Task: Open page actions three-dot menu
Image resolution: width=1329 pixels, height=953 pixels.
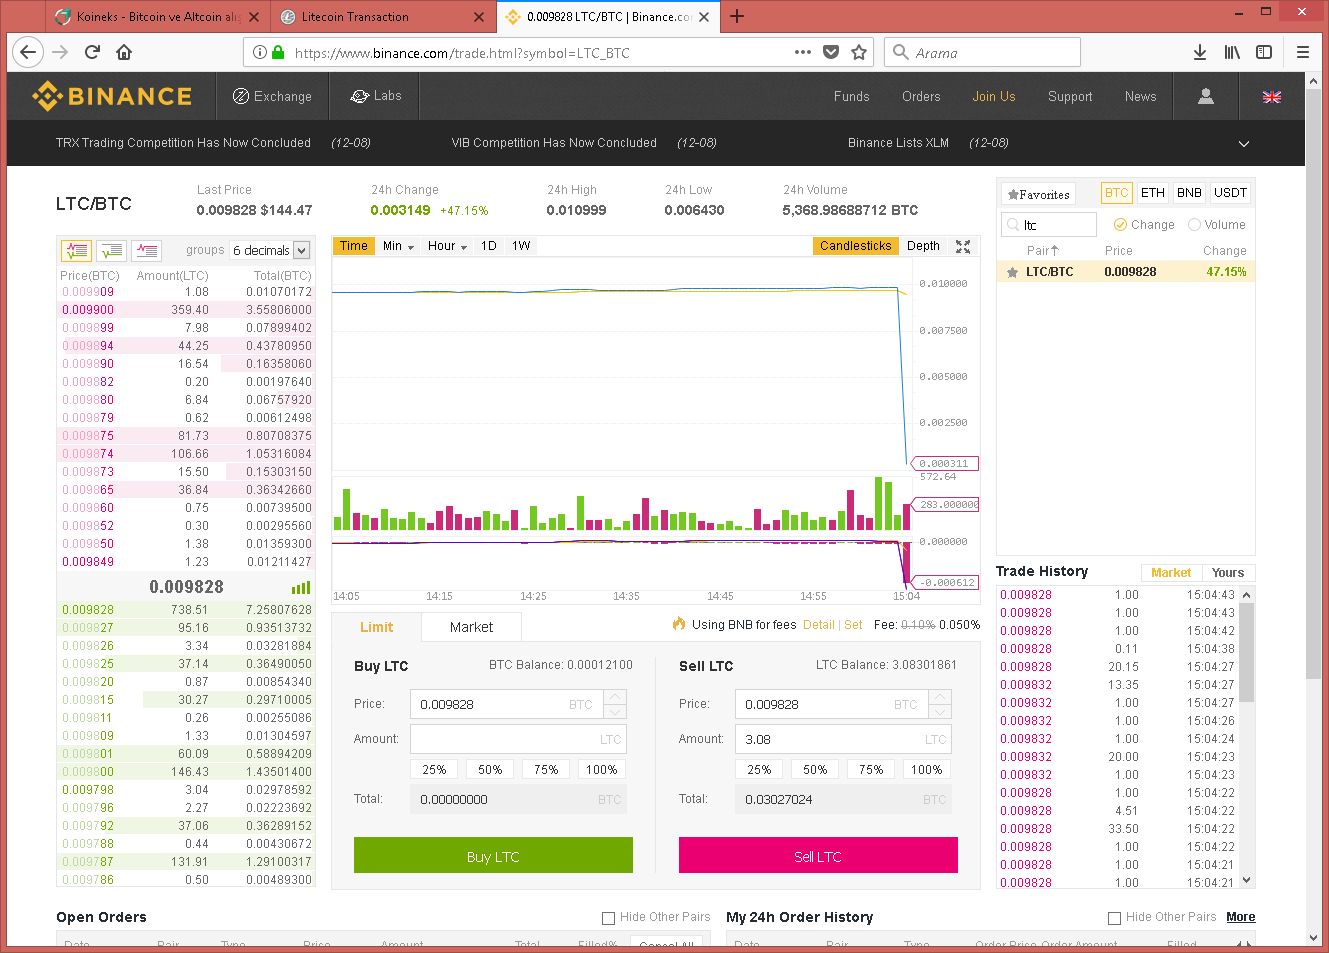Action: tap(803, 52)
